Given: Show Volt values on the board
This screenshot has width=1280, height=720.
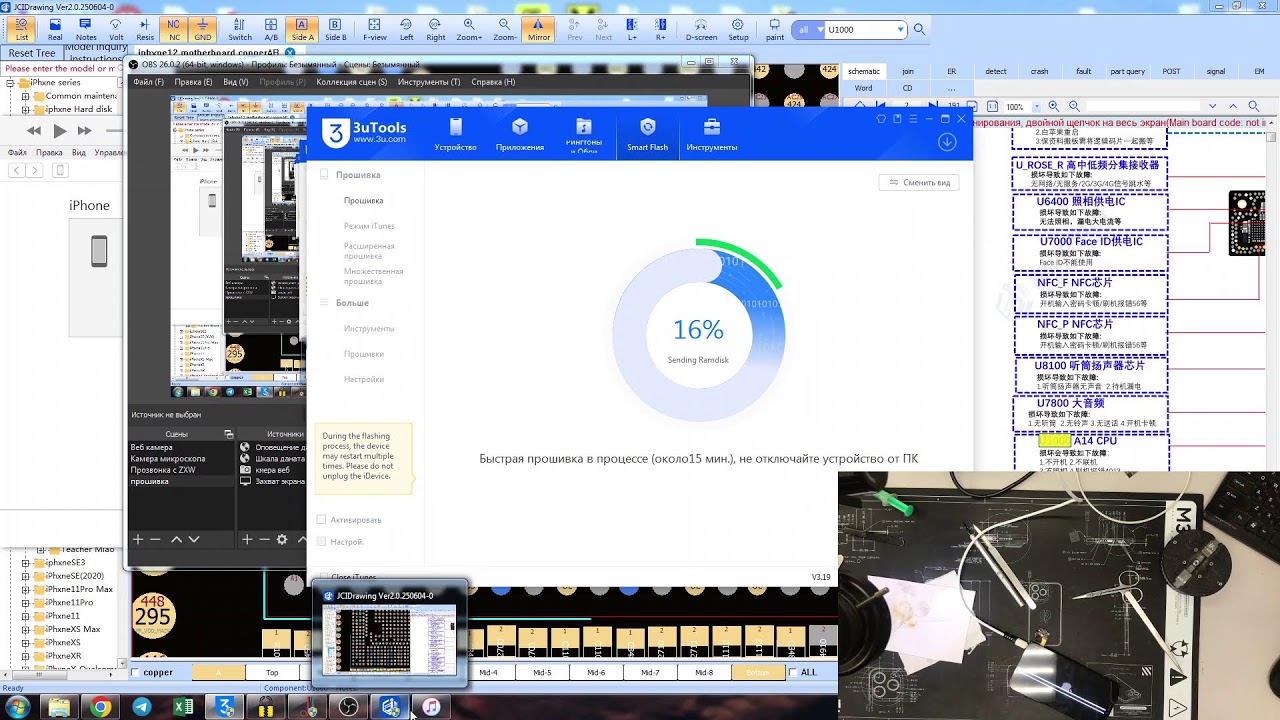Looking at the screenshot, I should [x=116, y=29].
